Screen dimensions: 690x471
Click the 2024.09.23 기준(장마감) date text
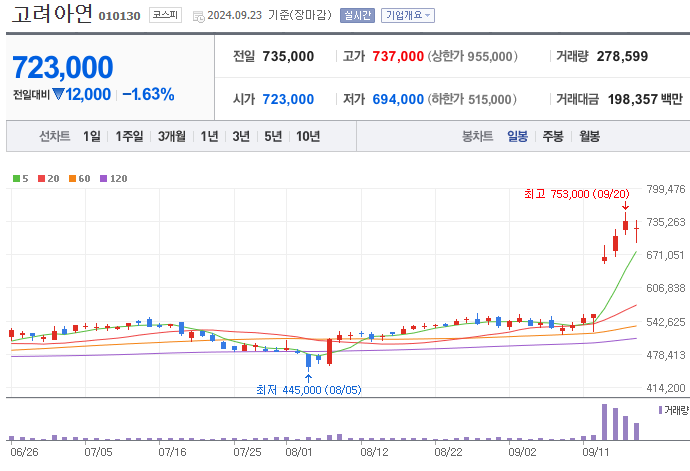pyautogui.click(x=269, y=15)
